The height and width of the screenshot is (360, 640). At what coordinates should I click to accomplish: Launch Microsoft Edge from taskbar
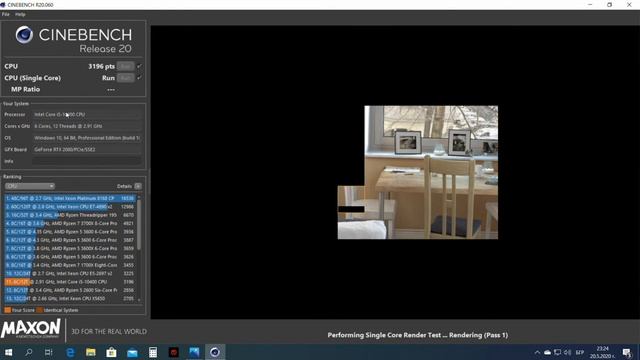(x=70, y=352)
